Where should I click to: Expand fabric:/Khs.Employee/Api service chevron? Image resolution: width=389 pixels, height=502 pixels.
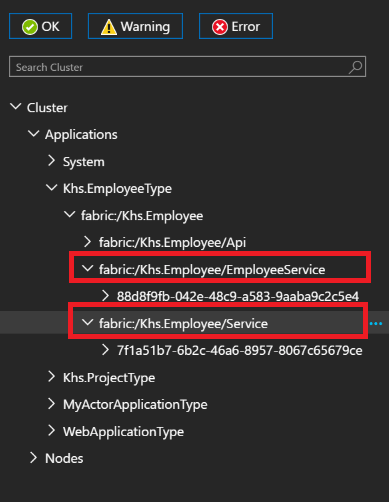(x=87, y=242)
